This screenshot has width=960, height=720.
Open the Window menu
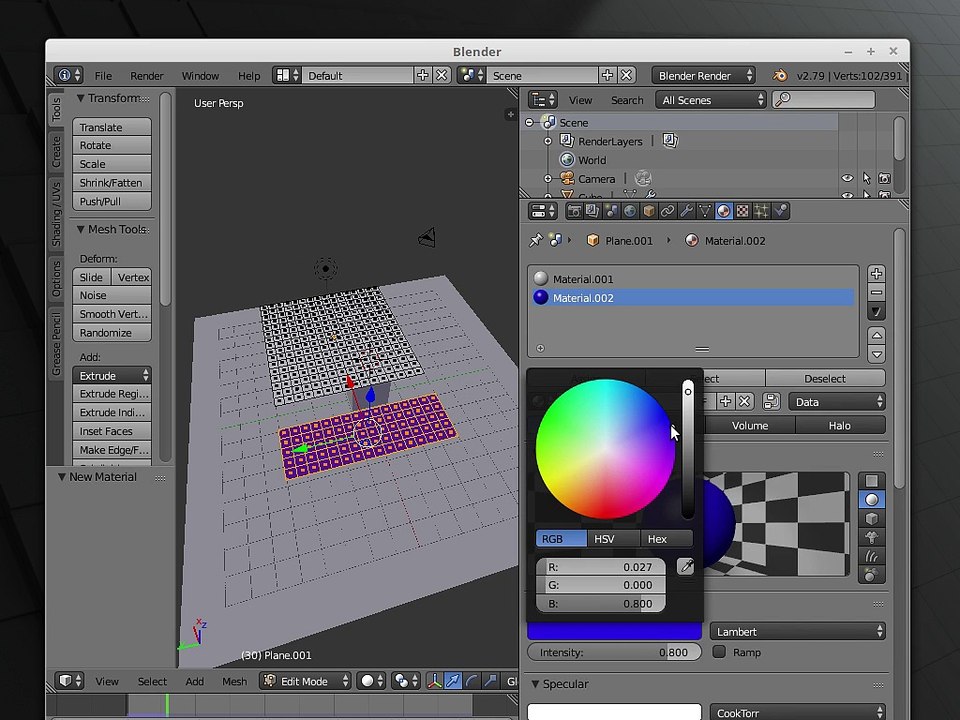[200, 76]
